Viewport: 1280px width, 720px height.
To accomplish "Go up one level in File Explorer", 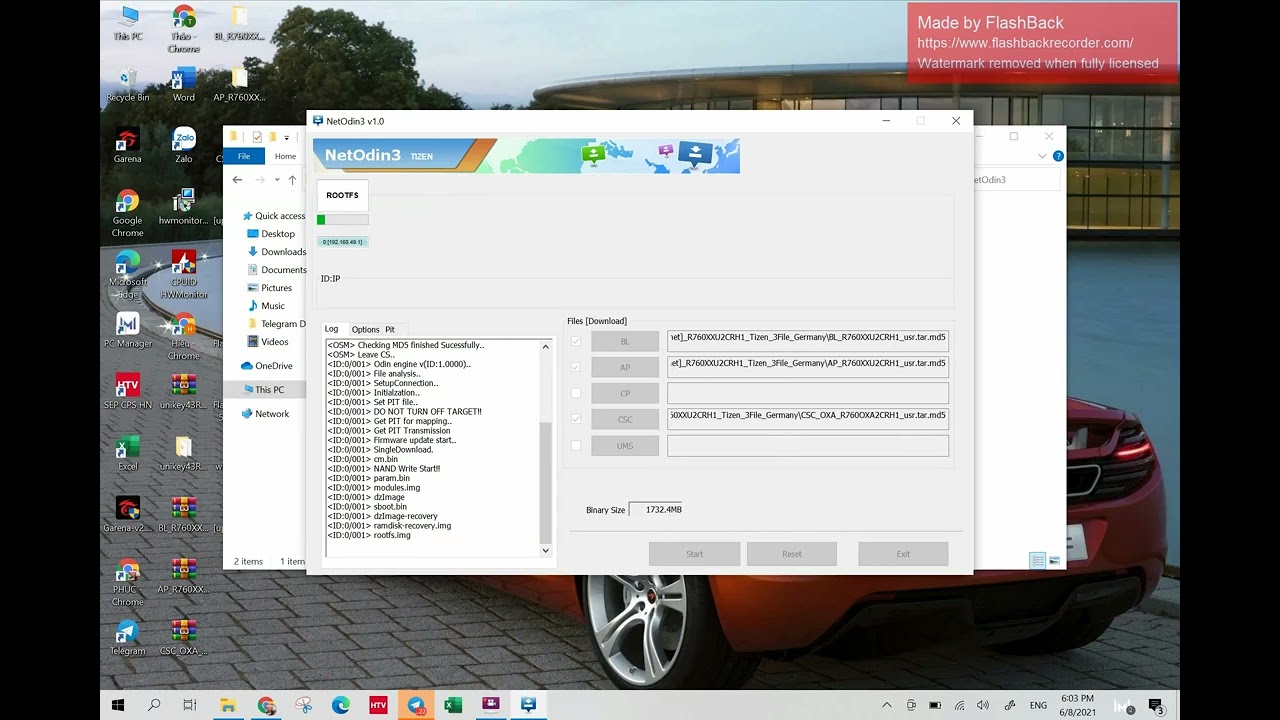I will (x=292, y=180).
